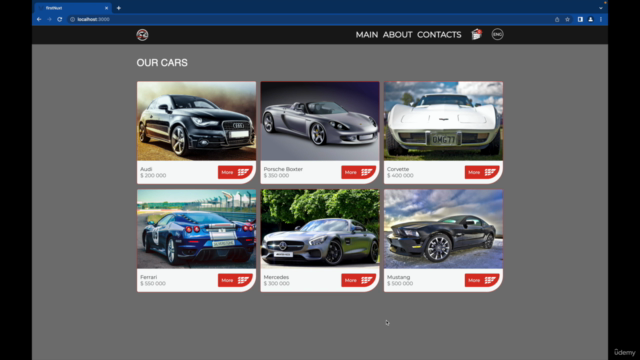Click the site logo in the header
The width and height of the screenshot is (640, 360).
[142, 35]
